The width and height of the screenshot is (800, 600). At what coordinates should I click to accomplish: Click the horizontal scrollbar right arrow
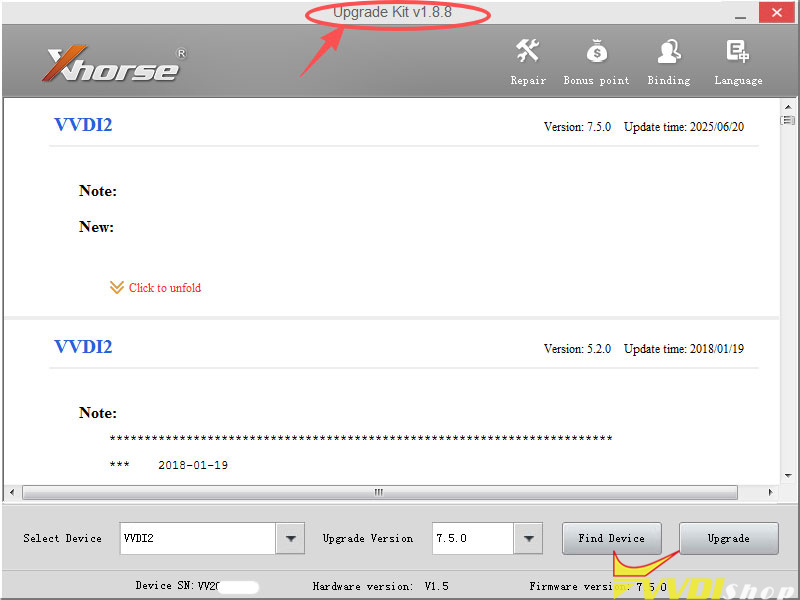coord(770,493)
